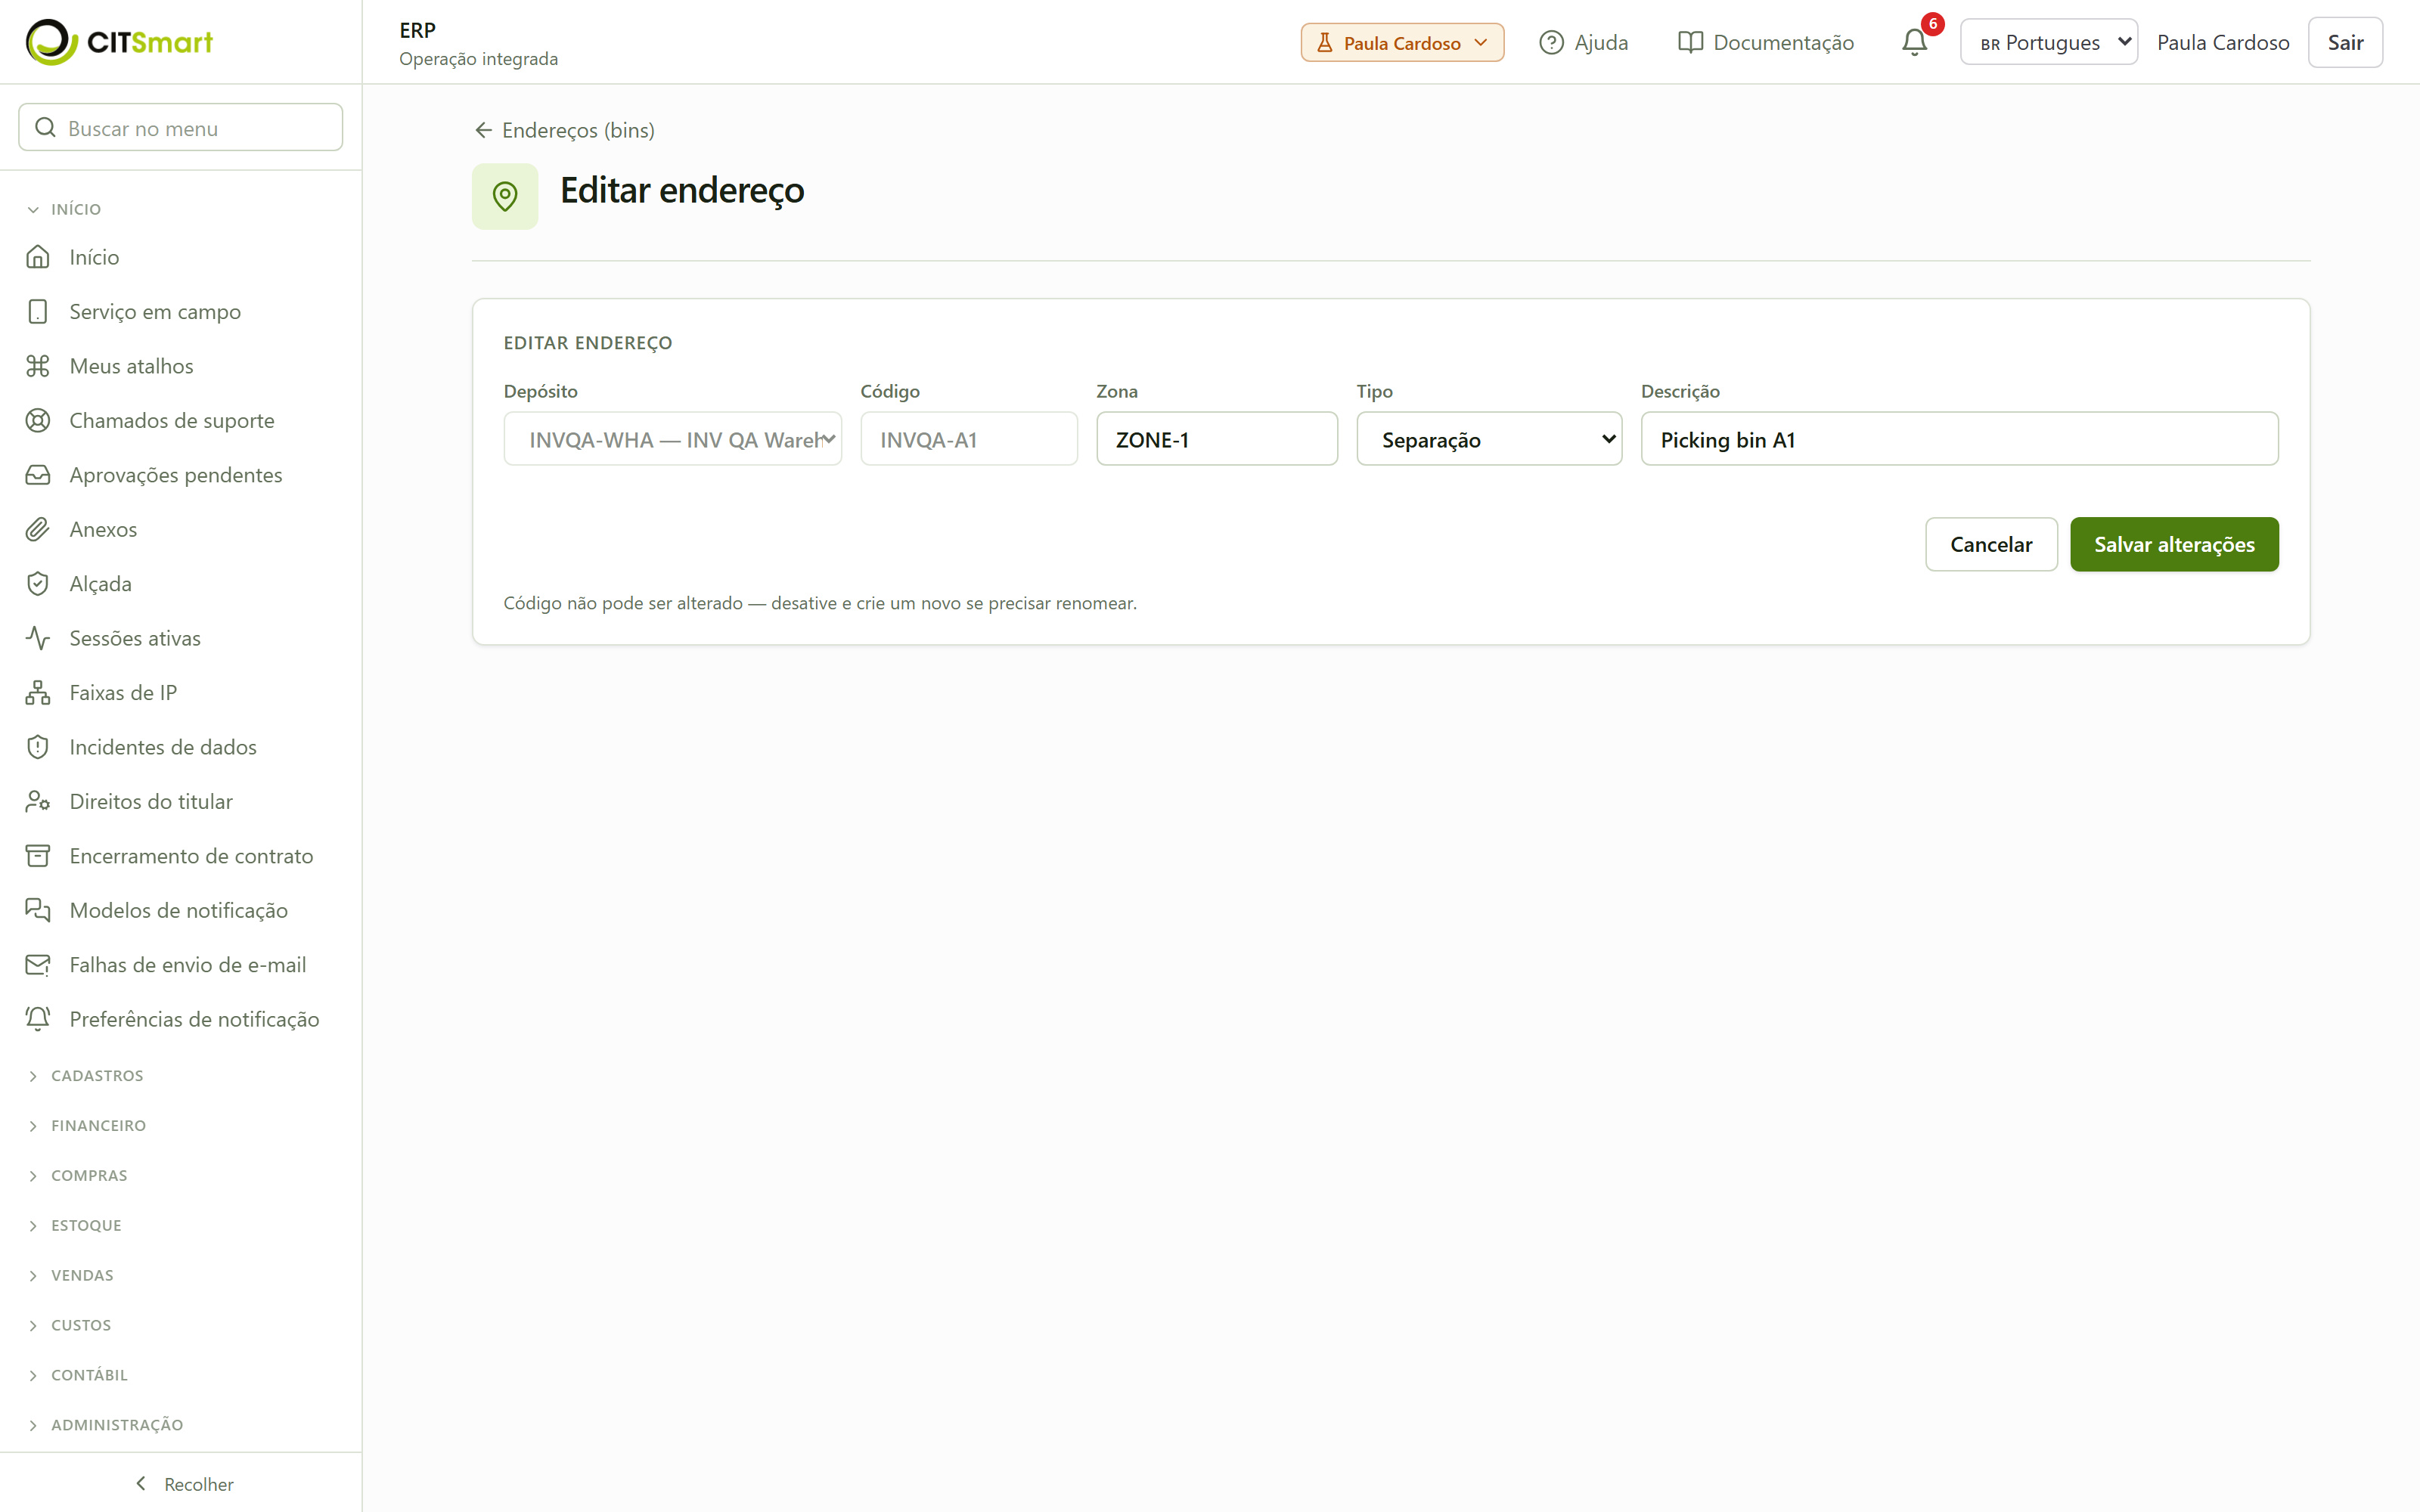Click the Sair logout button
Viewport: 2420px width, 1512px height.
pos(2345,42)
